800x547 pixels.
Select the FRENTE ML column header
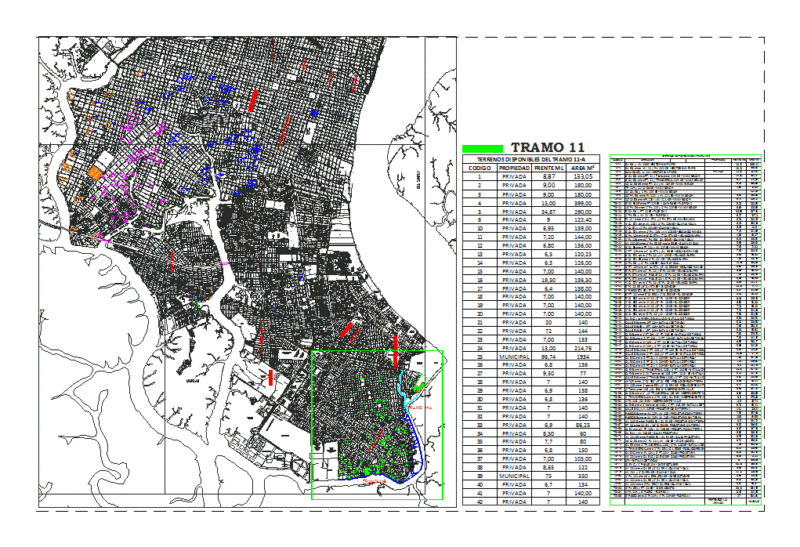548,168
